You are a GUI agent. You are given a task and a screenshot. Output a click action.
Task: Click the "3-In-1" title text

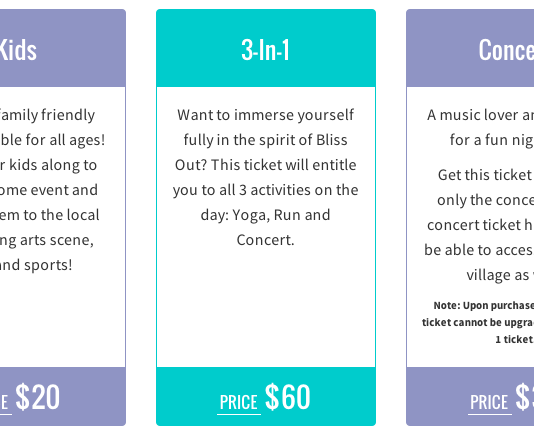click(265, 50)
